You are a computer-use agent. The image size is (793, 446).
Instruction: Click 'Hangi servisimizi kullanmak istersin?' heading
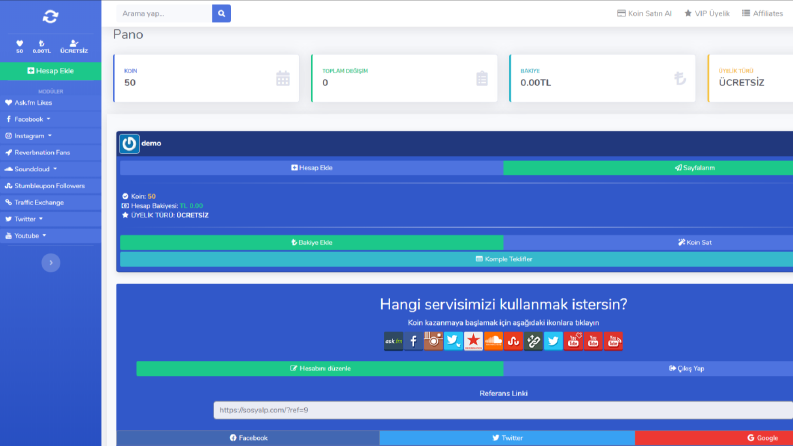coord(503,304)
